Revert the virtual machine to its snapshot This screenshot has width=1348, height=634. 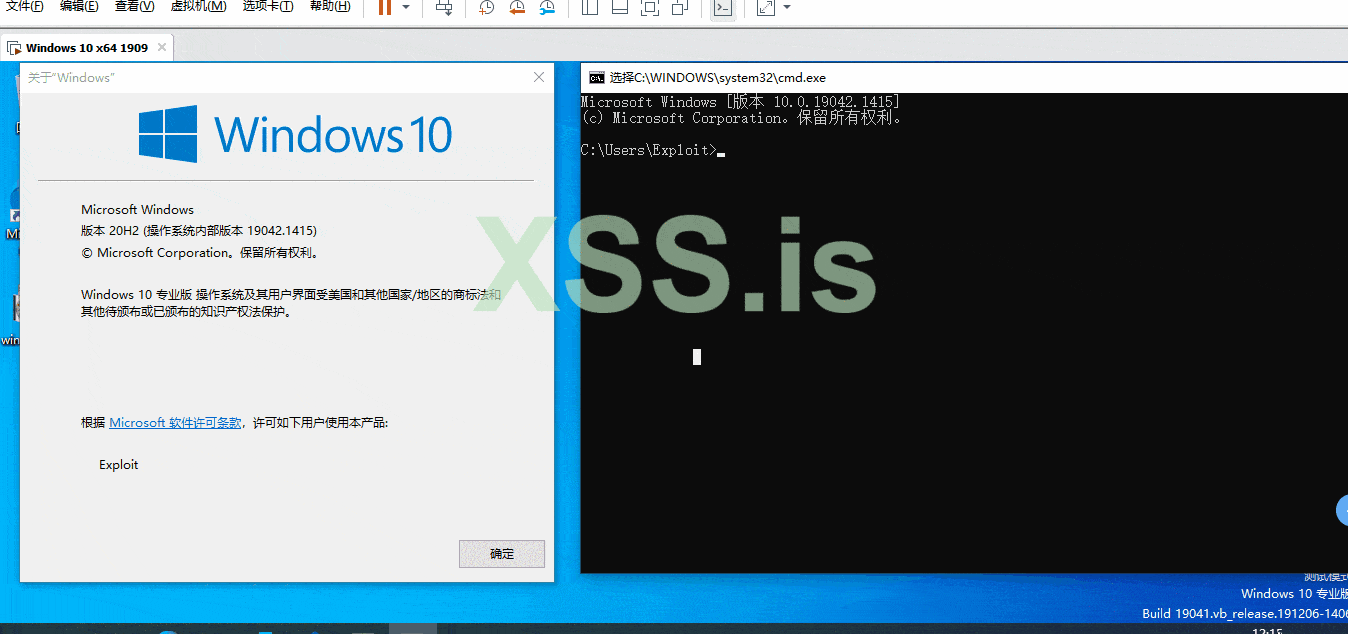(x=516, y=8)
